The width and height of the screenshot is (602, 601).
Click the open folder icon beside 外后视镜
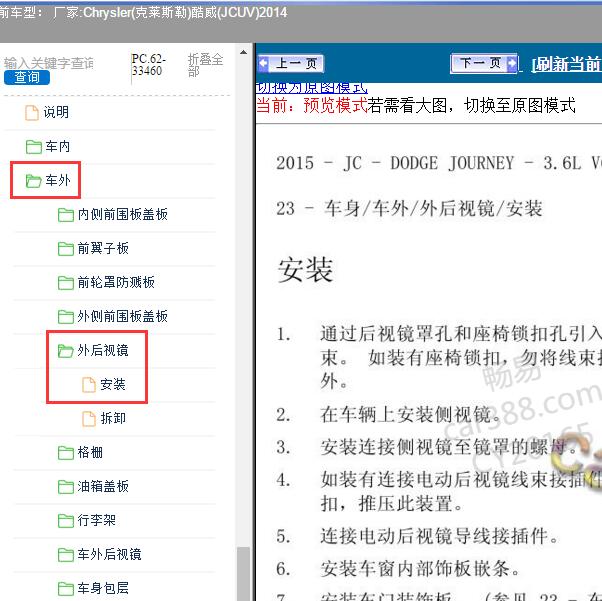click(66, 351)
